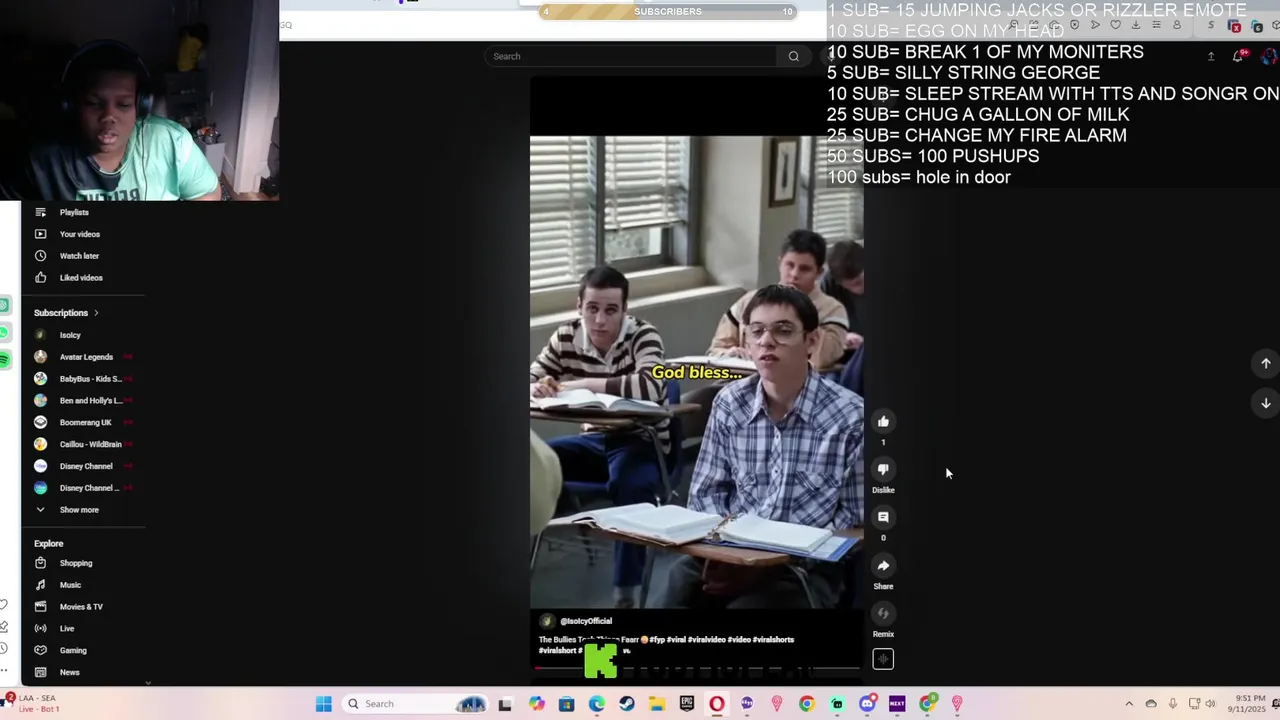Click the subscribers goal progress bar
This screenshot has width=1280, height=720.
pyautogui.click(x=668, y=12)
